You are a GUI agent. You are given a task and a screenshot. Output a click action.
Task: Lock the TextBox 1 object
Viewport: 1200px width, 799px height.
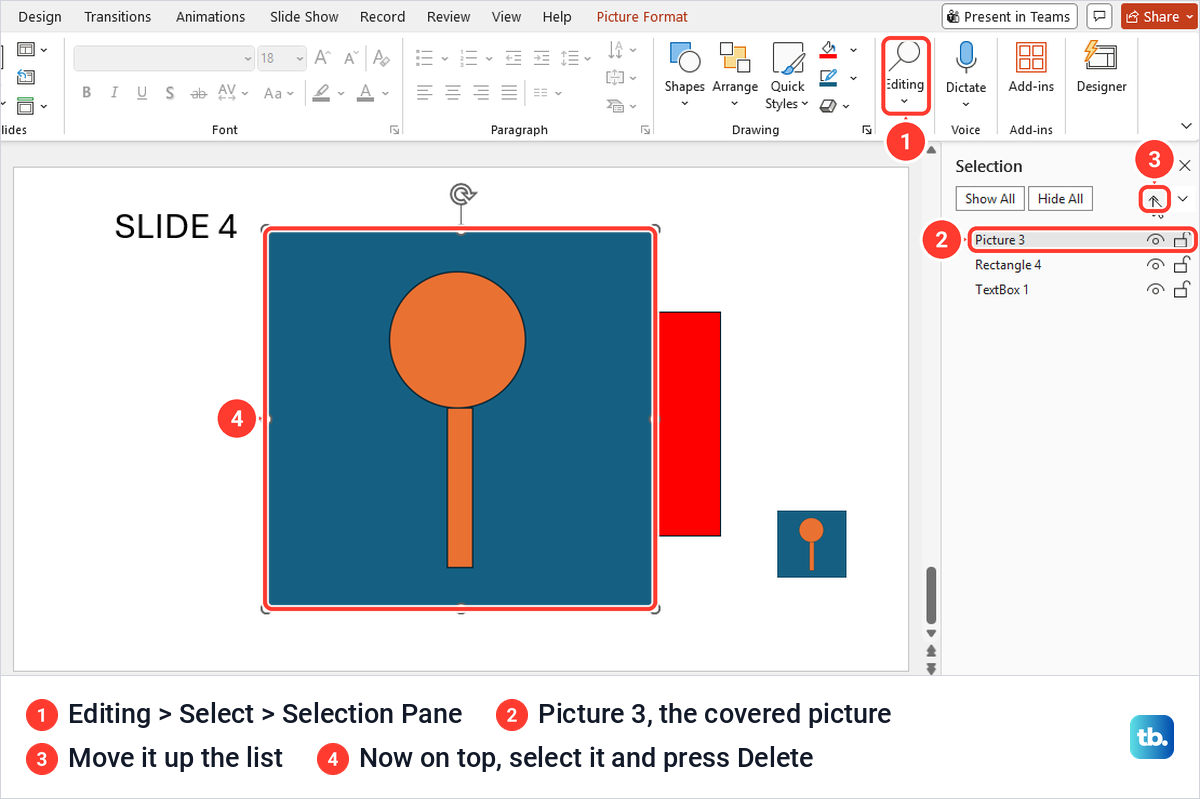[1181, 289]
